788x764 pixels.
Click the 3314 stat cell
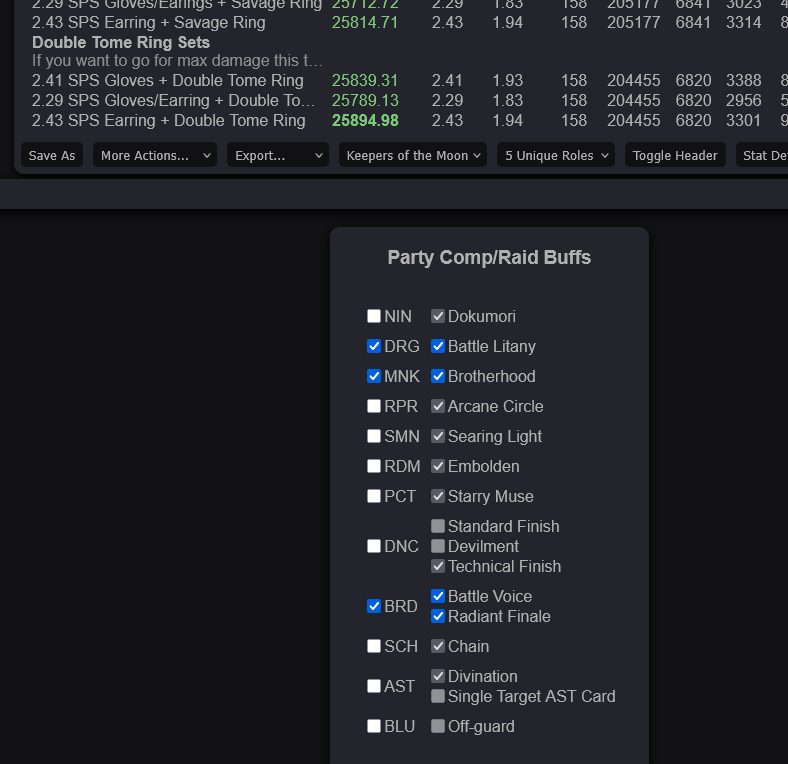(x=743, y=23)
